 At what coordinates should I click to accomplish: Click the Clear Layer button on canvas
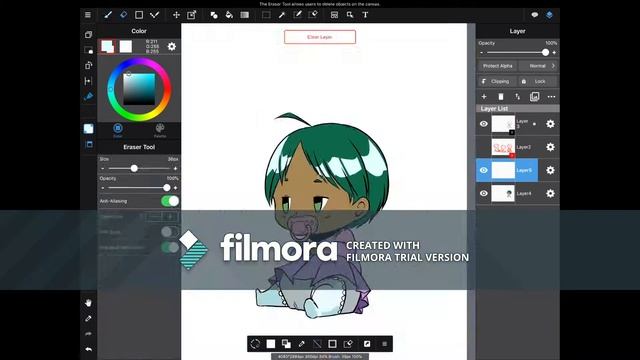click(x=320, y=37)
